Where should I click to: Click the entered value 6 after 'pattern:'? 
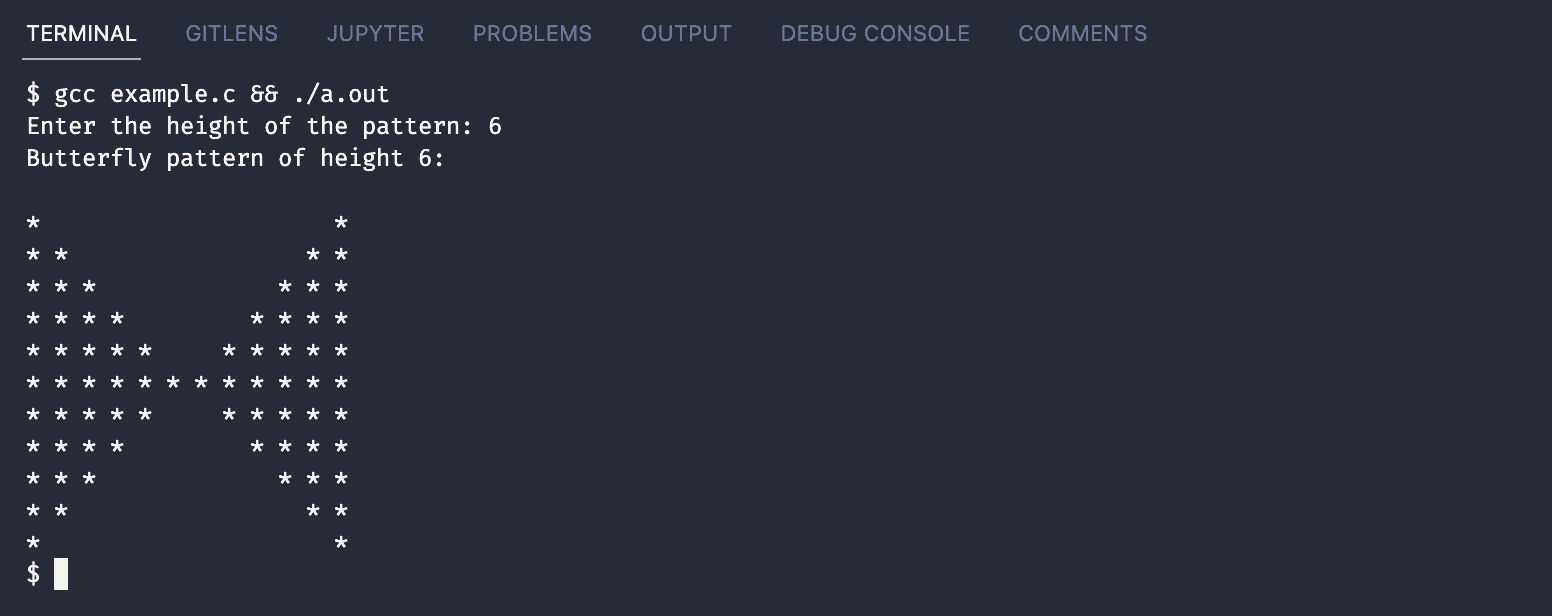pos(495,126)
